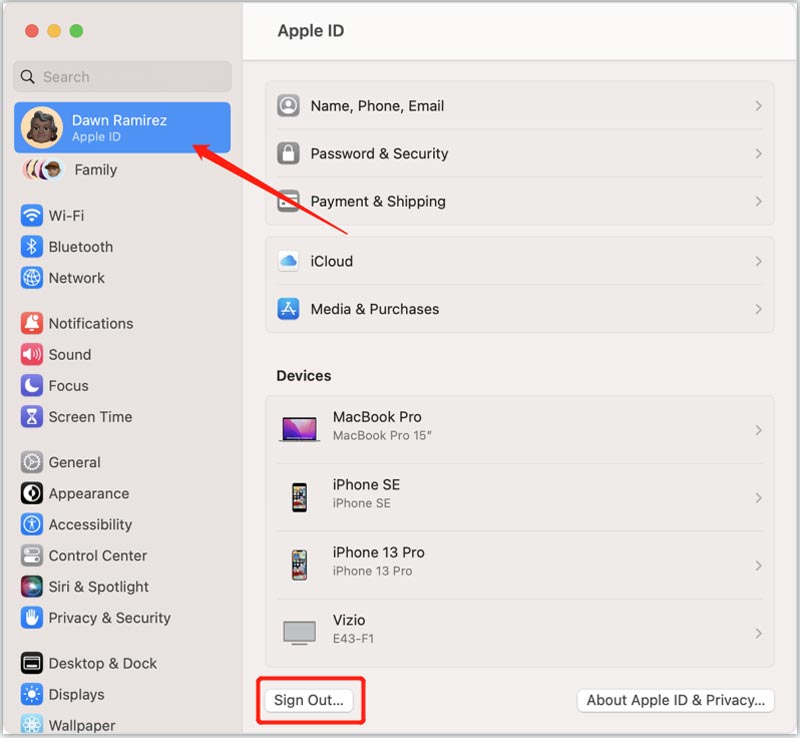The image size is (800, 738).
Task: Click the Sign Out button
Action: pyautogui.click(x=309, y=700)
